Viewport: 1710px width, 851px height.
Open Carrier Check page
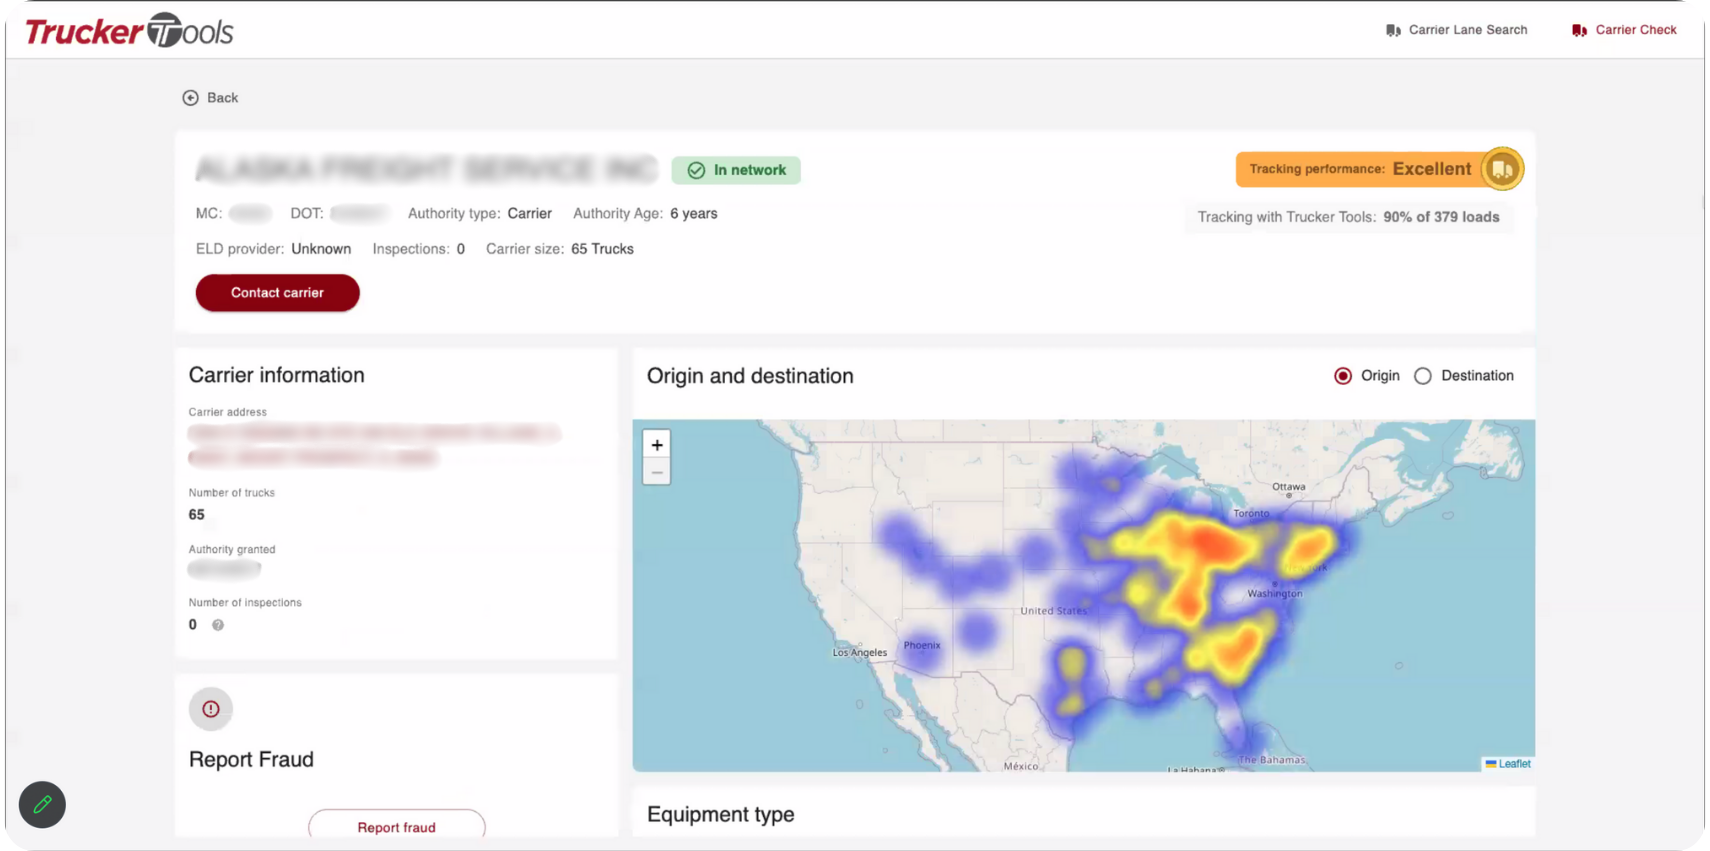(1635, 30)
